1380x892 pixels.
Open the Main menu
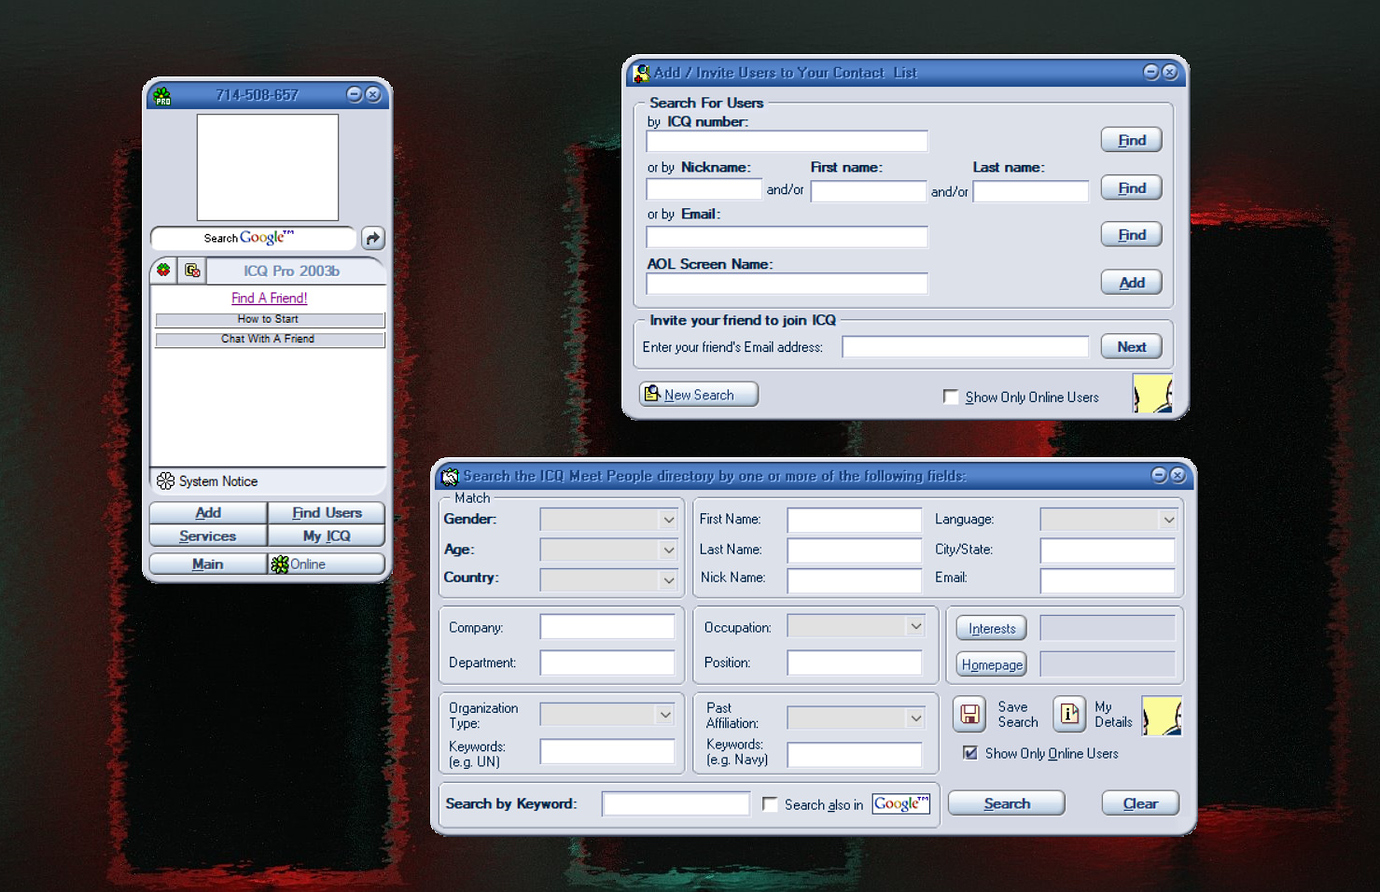[208, 564]
